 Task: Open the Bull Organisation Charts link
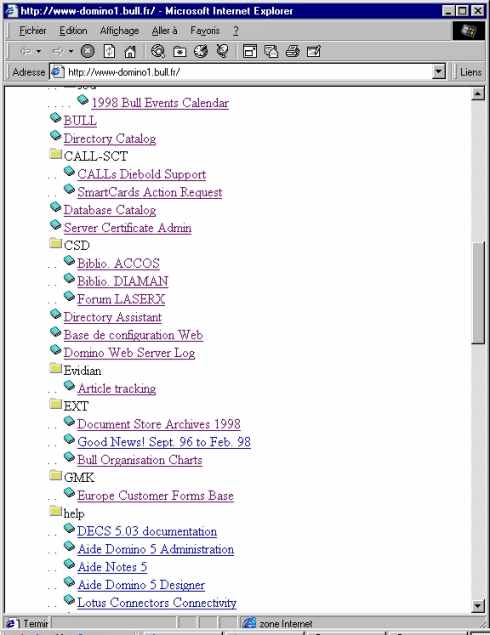coord(140,460)
